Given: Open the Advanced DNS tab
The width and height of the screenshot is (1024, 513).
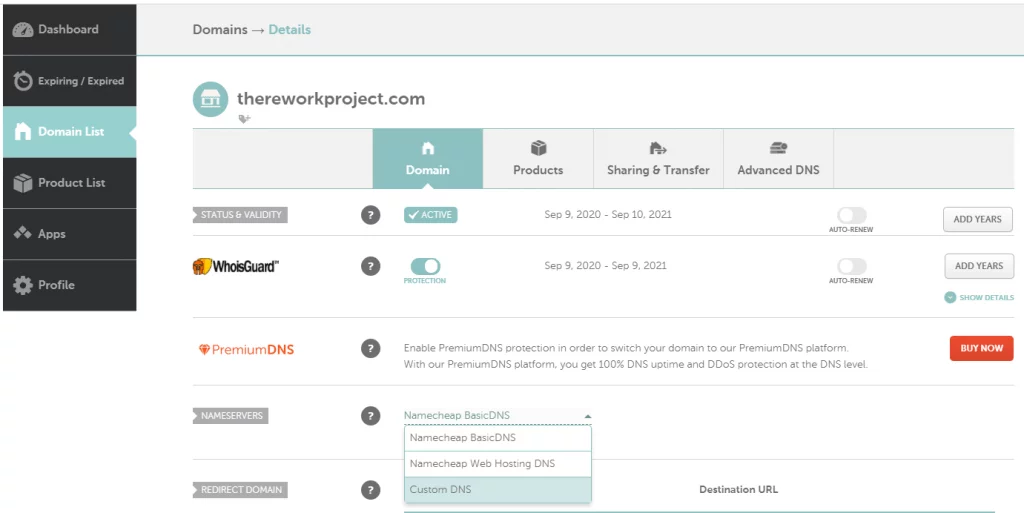Looking at the screenshot, I should click(778, 159).
